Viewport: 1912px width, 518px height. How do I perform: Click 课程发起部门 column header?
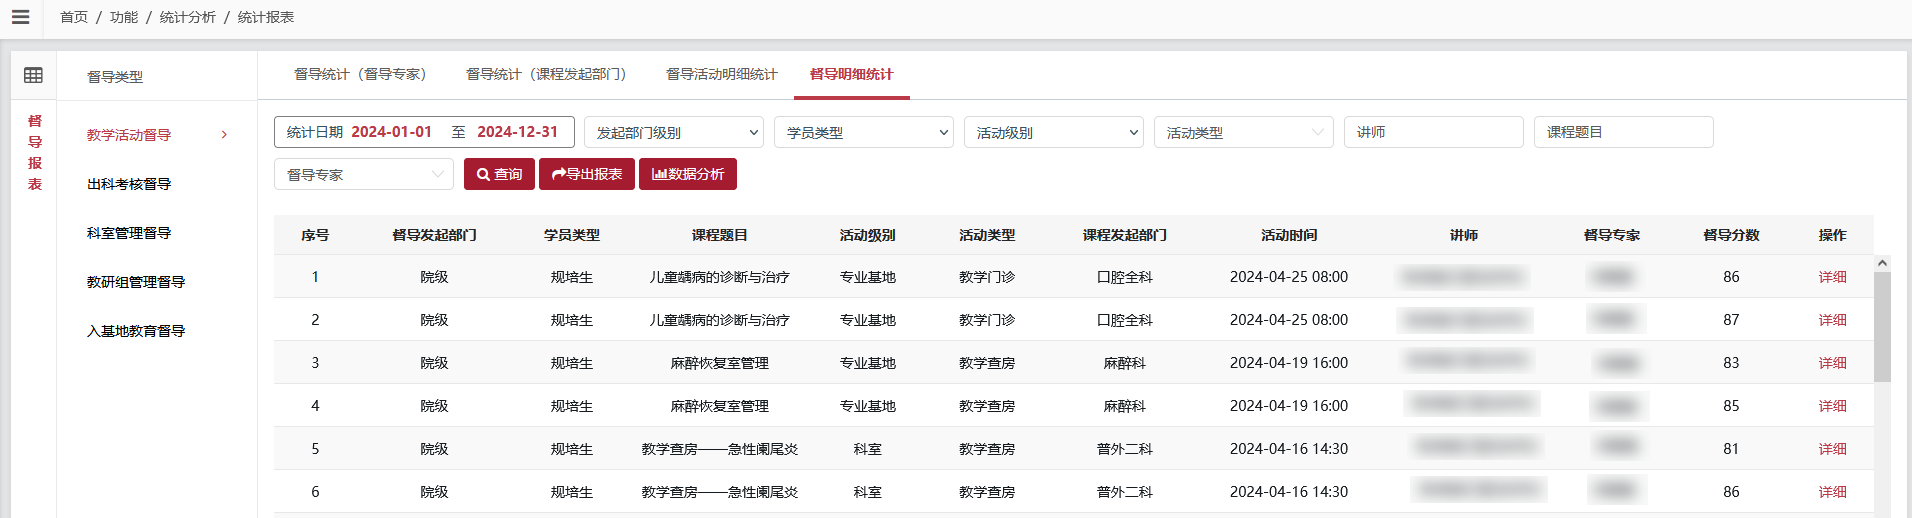(1125, 235)
